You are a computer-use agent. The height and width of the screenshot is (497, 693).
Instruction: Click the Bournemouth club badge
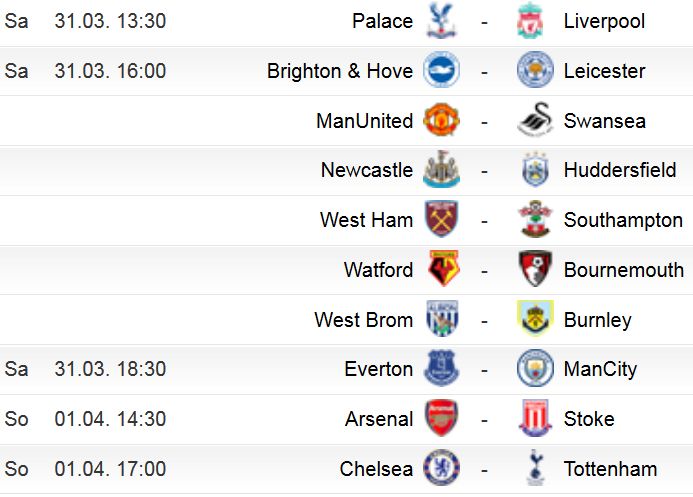(535, 269)
